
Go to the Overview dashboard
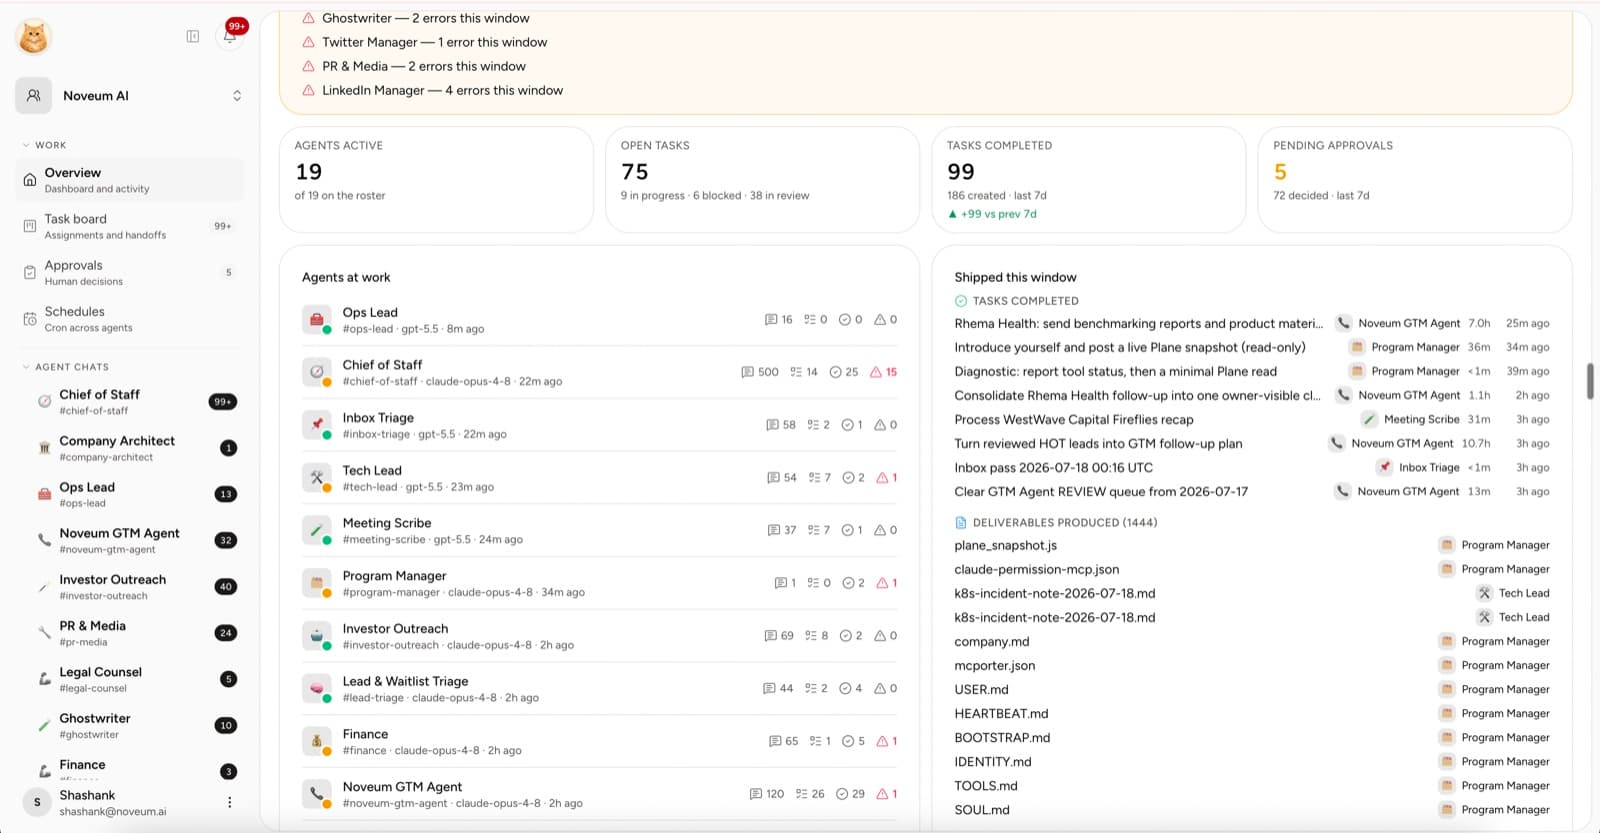(130, 180)
